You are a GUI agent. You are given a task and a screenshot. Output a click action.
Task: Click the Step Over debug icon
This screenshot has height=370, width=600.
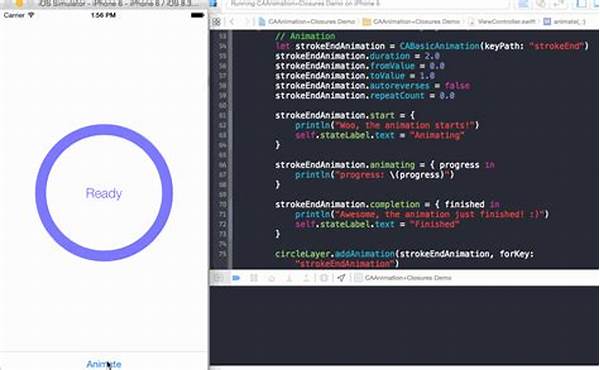pyautogui.click(x=271, y=278)
